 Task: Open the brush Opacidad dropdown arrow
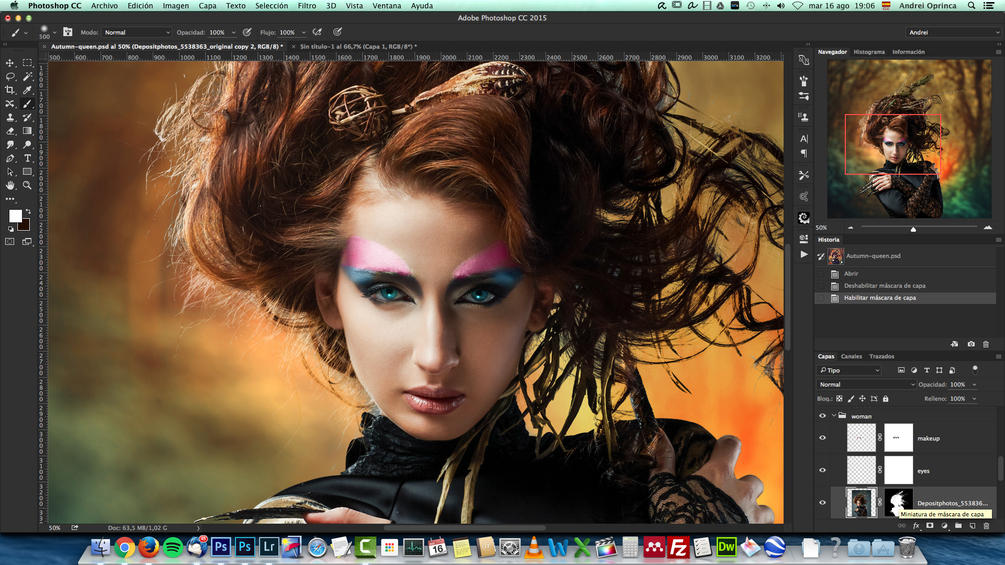233,33
